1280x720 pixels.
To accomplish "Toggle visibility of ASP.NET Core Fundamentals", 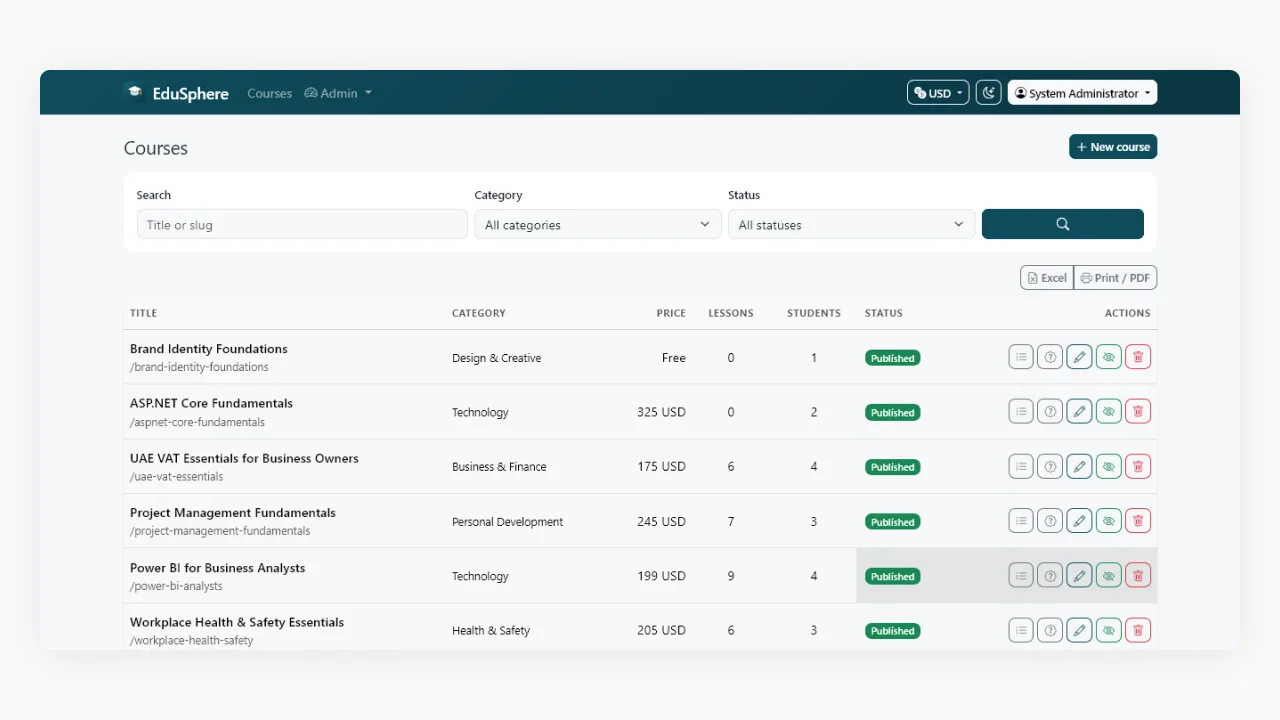I will (x=1108, y=411).
